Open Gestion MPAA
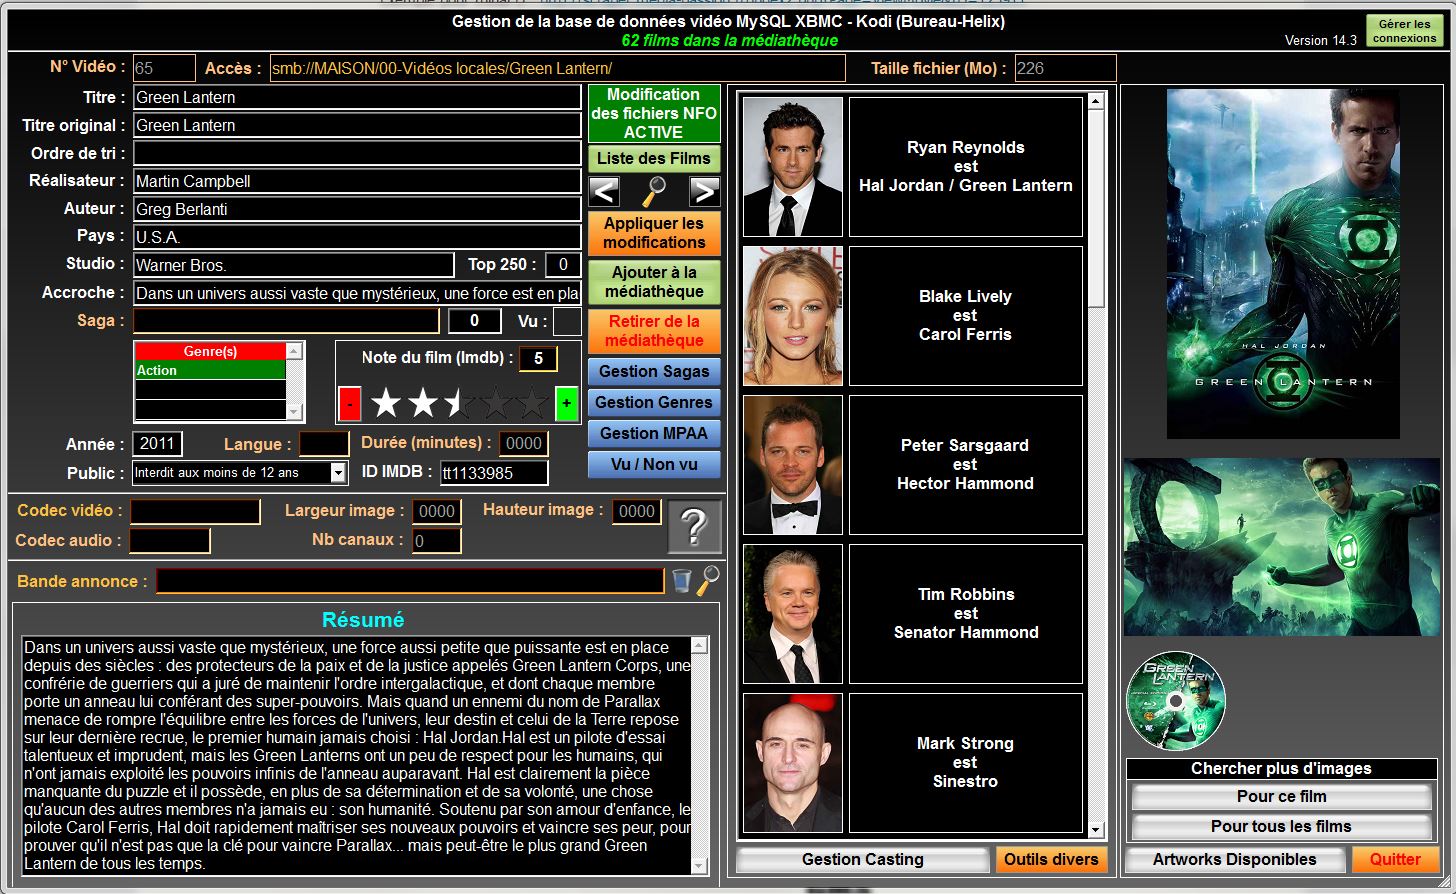 coord(654,433)
